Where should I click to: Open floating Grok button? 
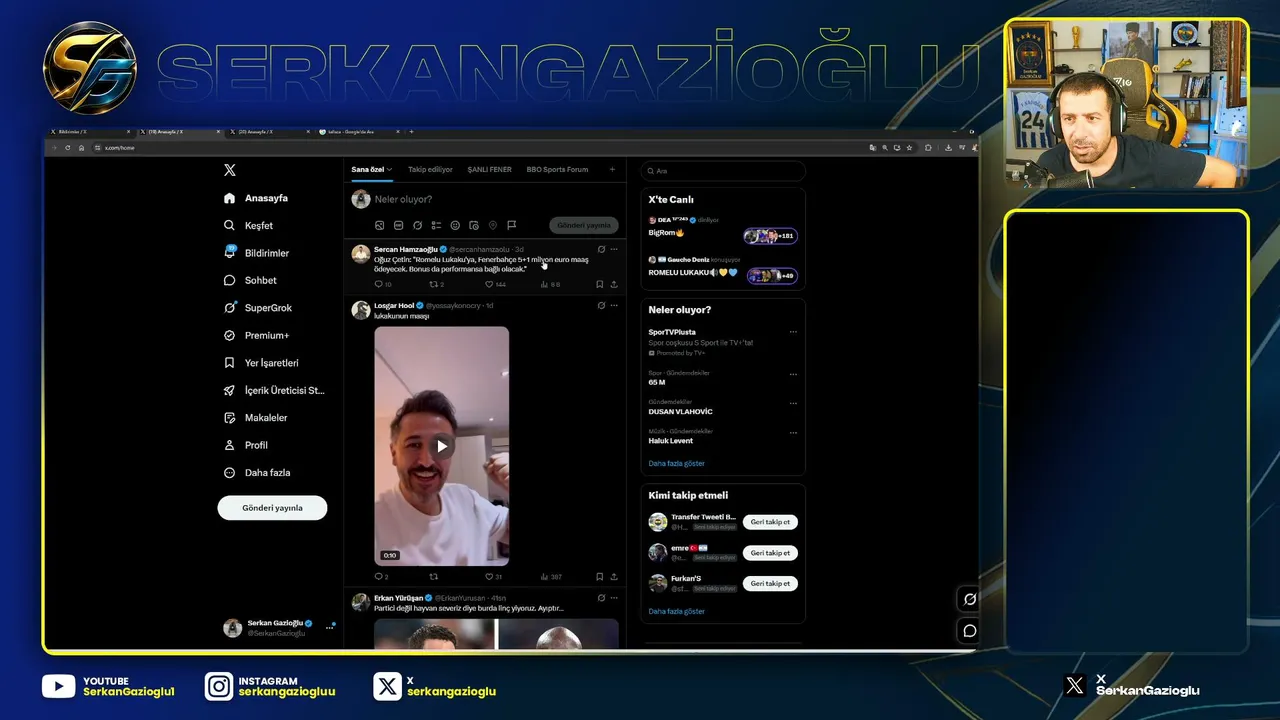pos(969,599)
